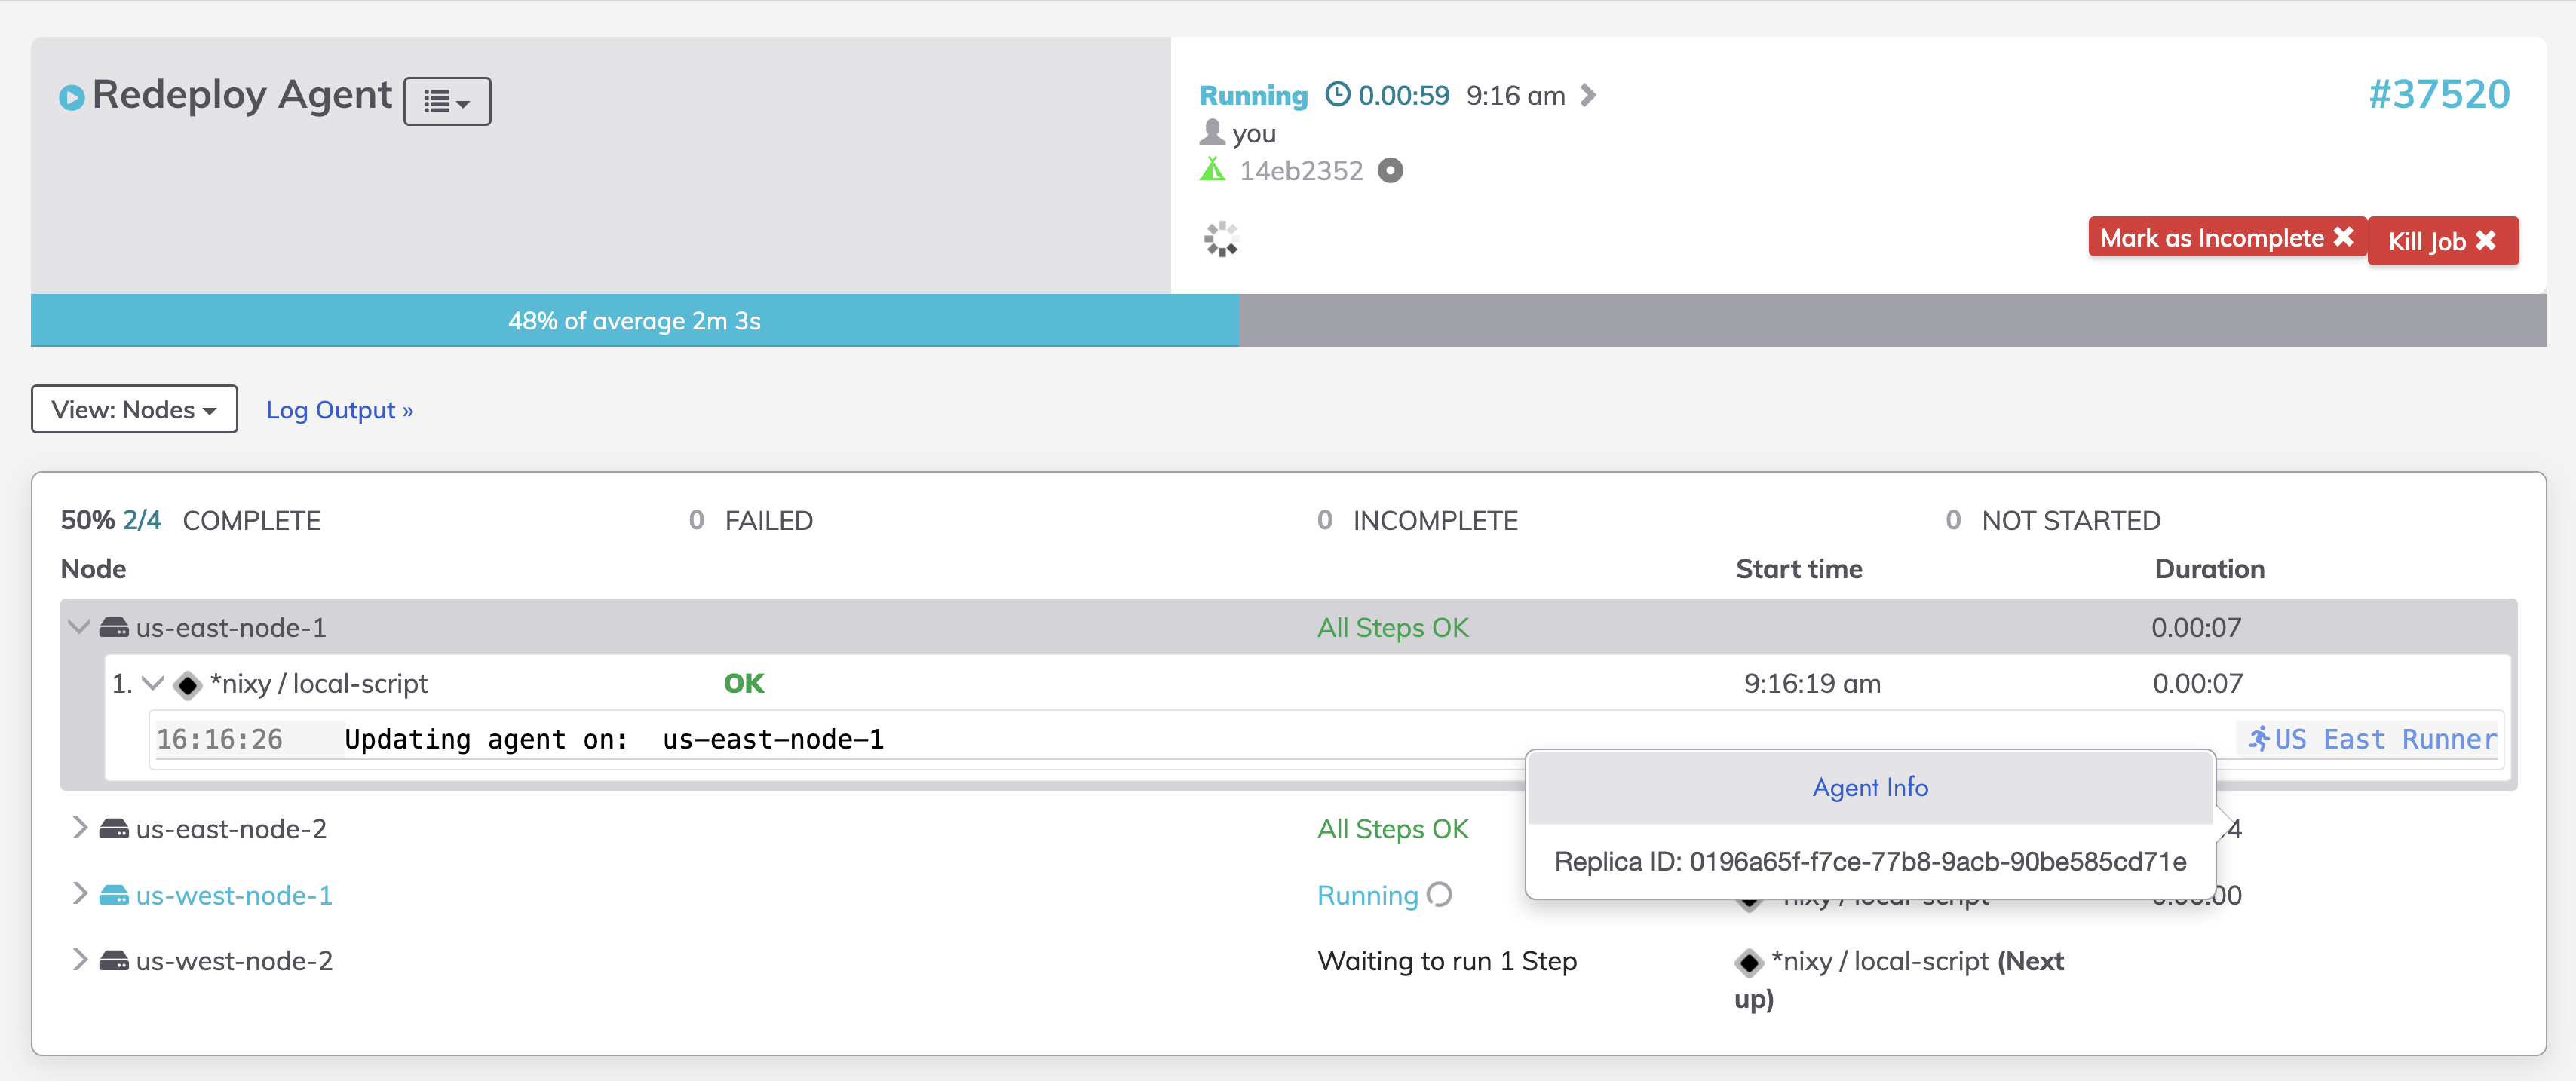Screen dimensions: 2576x1081
Task: Click the right chevron after 9:16 am
Action: (x=1587, y=95)
